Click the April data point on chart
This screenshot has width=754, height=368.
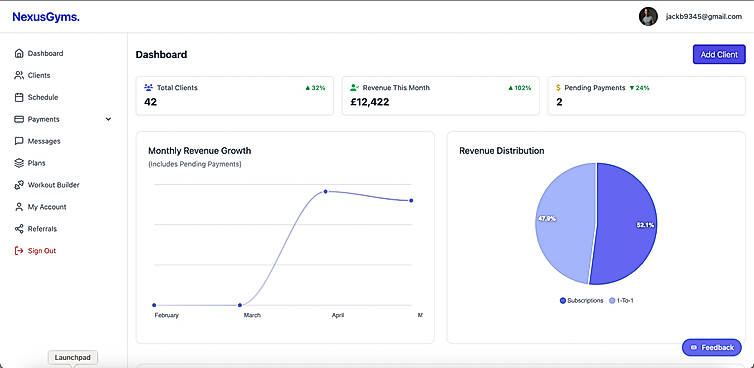(326, 191)
